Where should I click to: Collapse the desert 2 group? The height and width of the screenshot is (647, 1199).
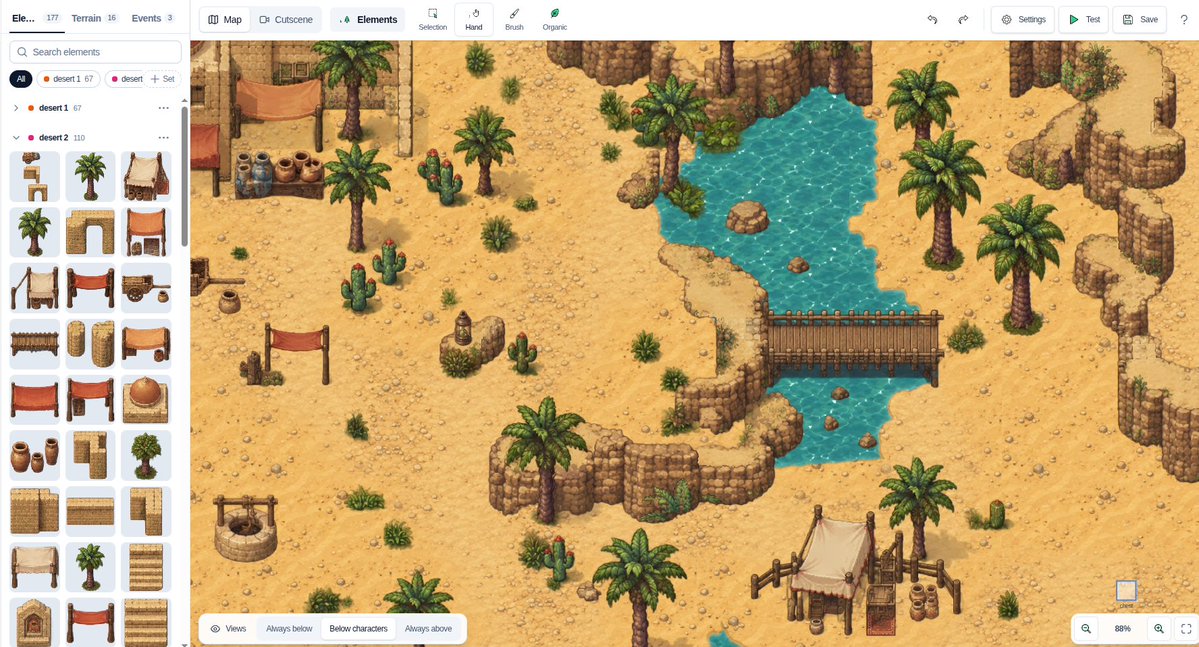(x=16, y=138)
